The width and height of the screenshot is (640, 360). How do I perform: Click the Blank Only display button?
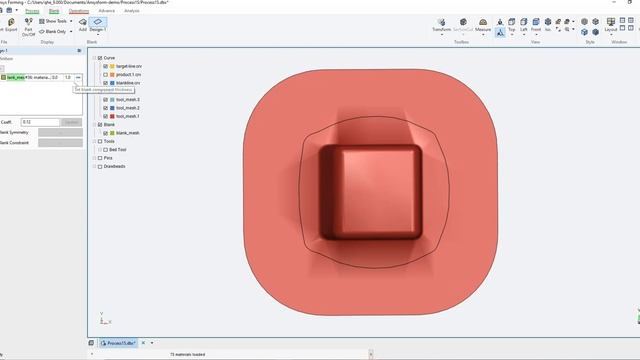(x=52, y=31)
